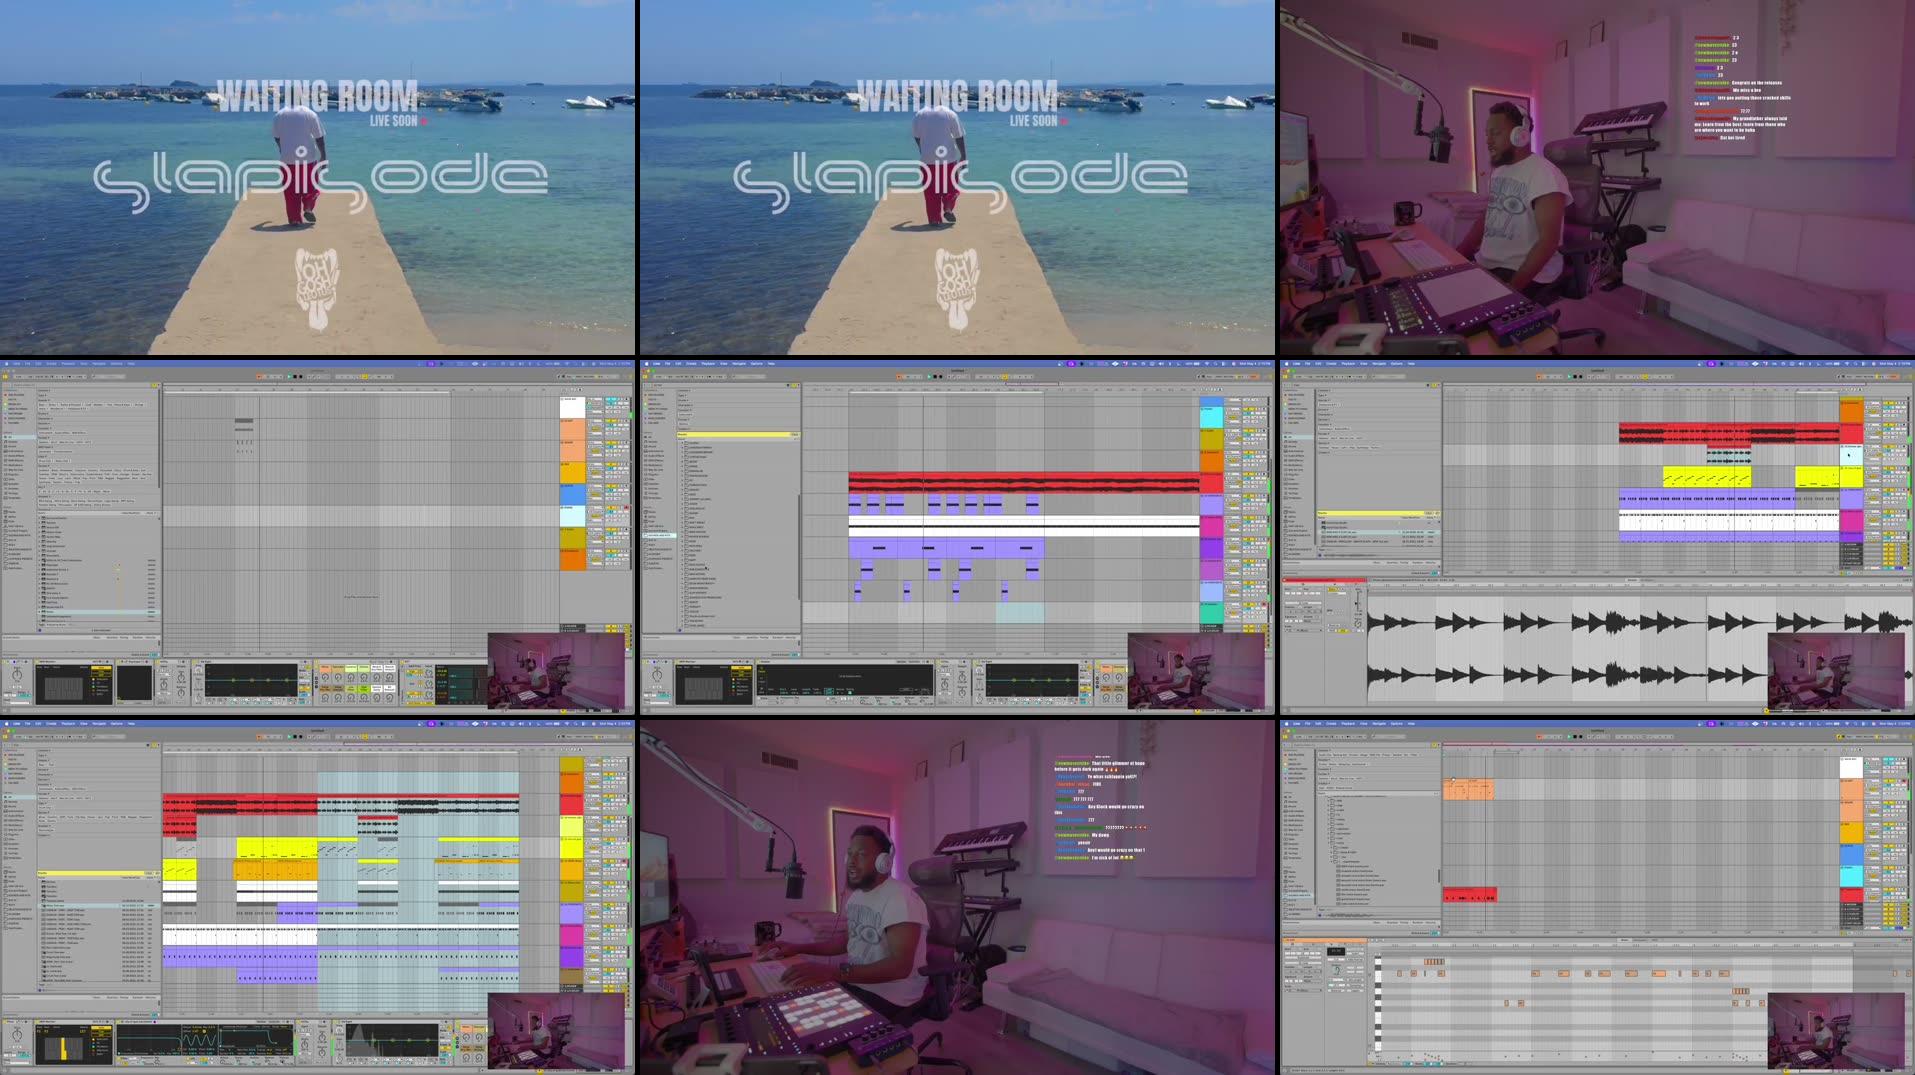1915x1075 pixels.
Task: Open Help menu in the frame with purple MIDI clips
Action: [771, 363]
